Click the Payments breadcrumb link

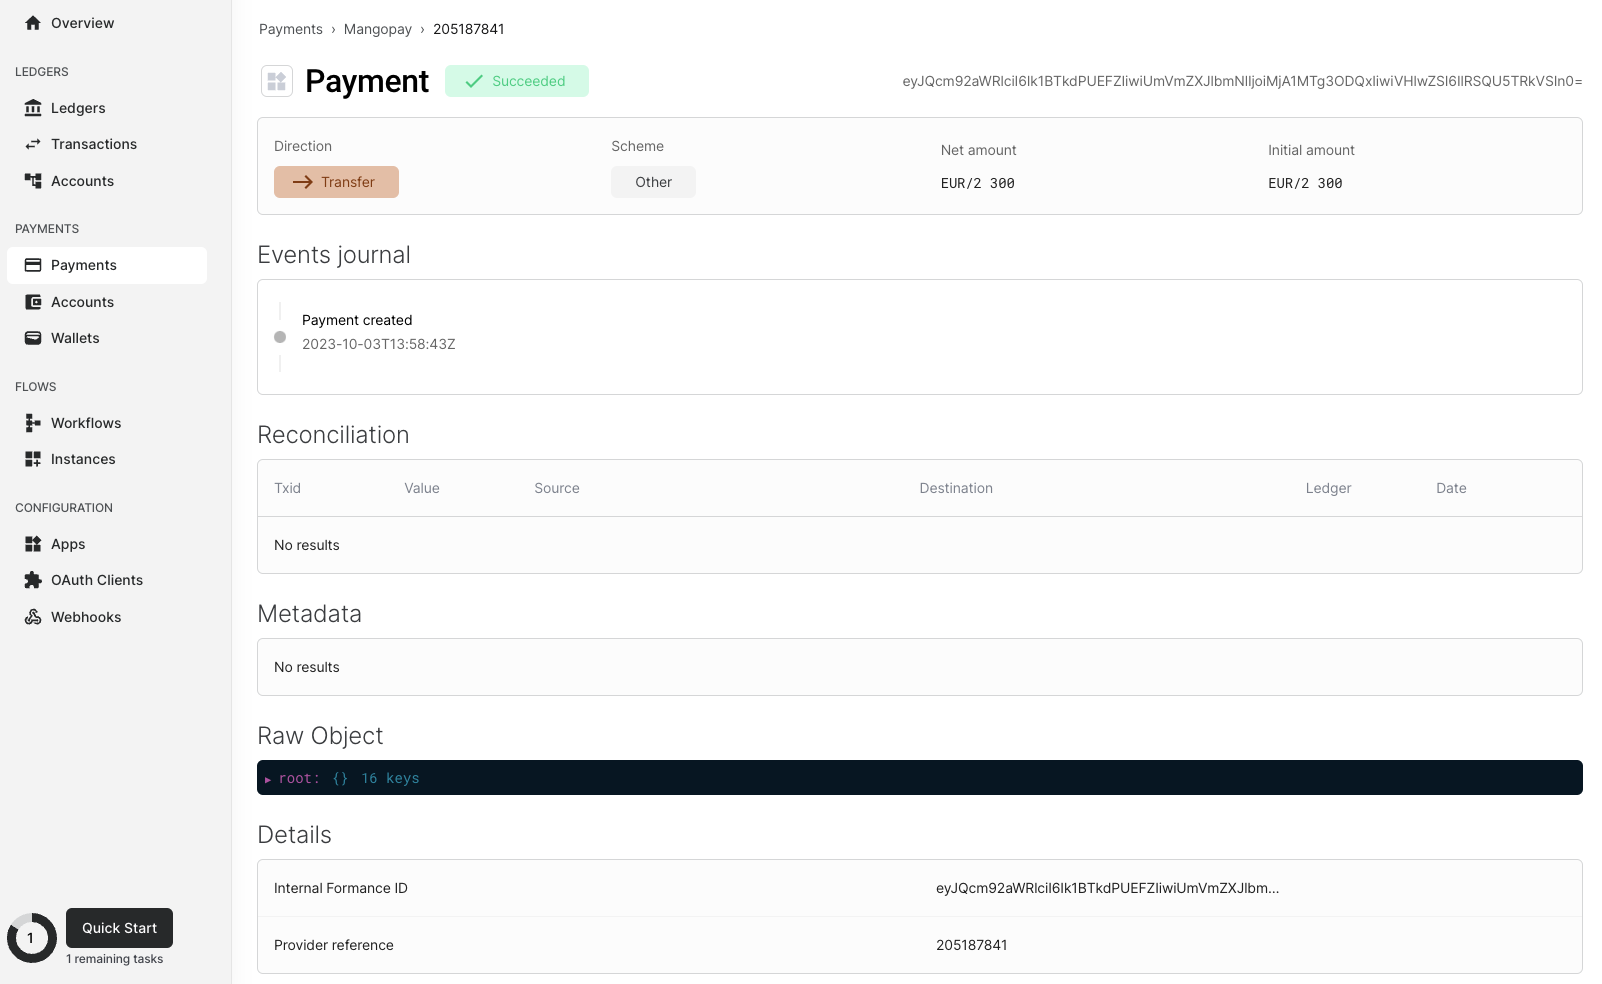click(x=290, y=29)
